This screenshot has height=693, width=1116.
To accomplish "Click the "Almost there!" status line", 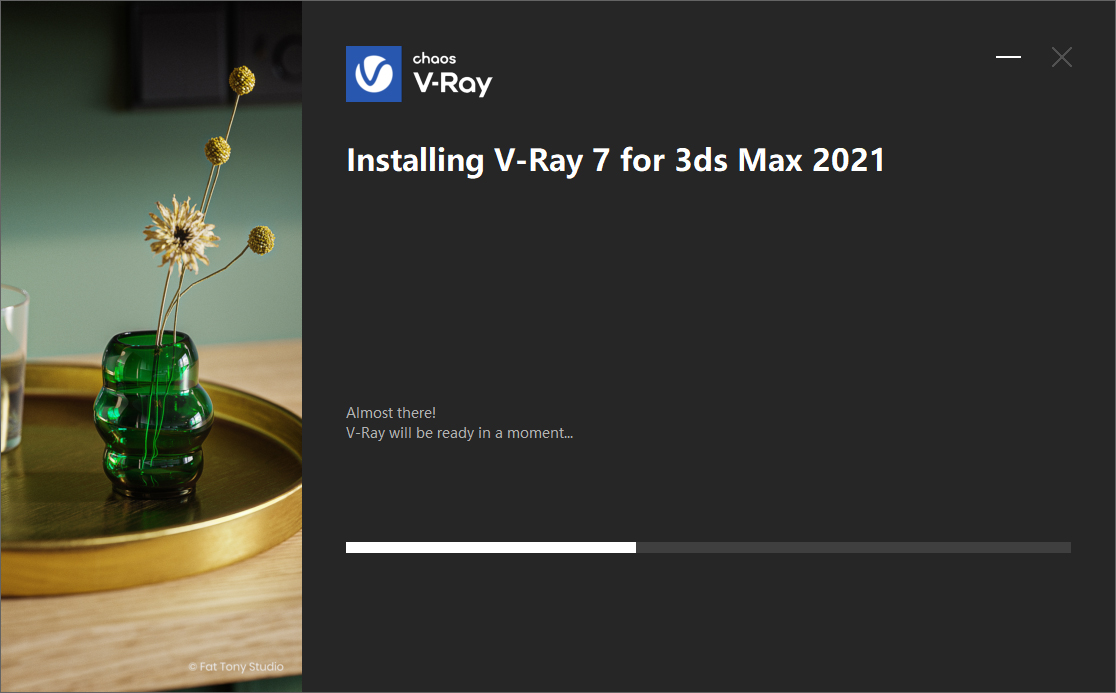I will point(391,413).
